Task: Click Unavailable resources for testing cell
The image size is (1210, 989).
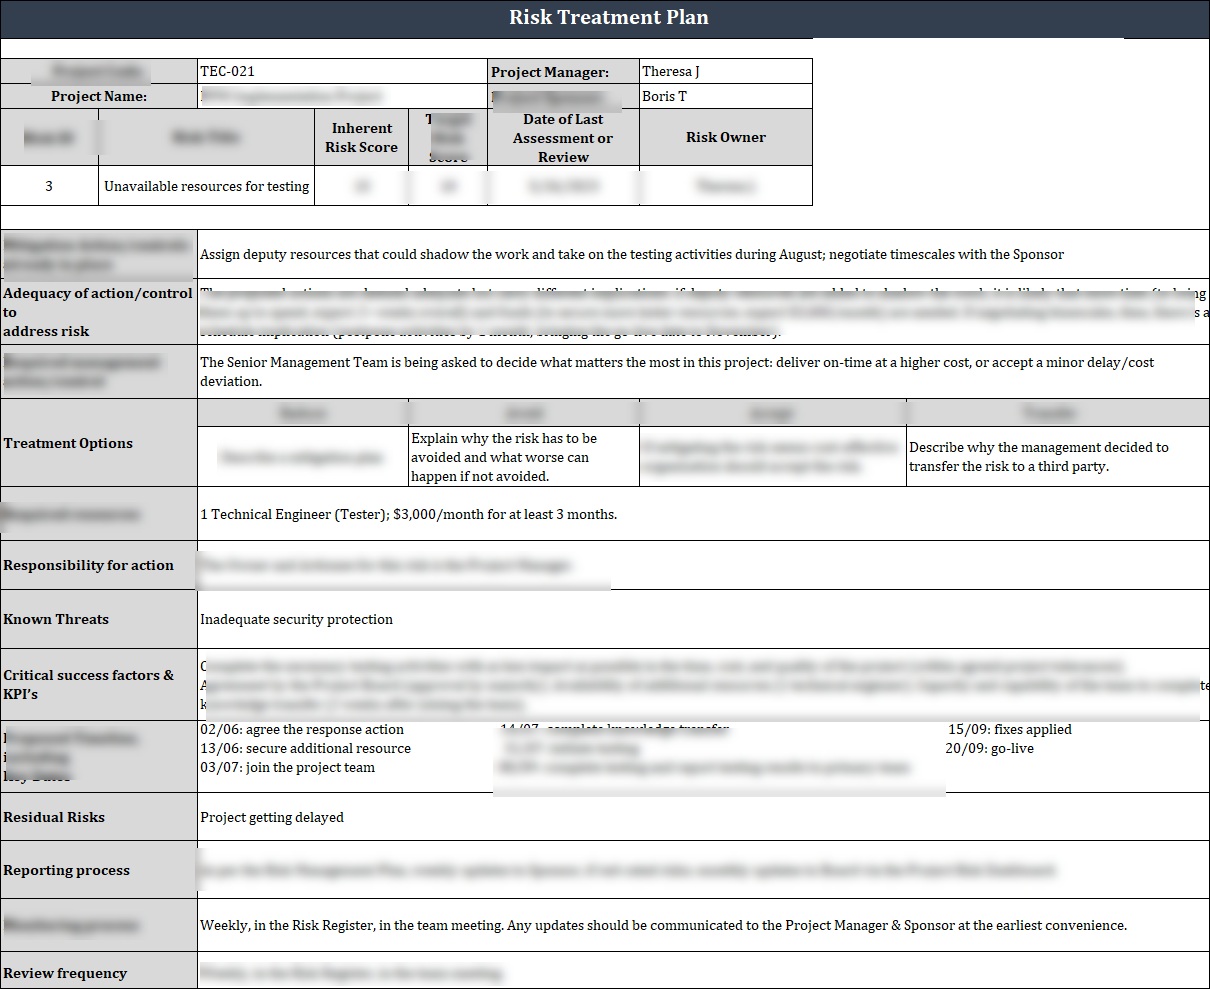Action: (206, 186)
